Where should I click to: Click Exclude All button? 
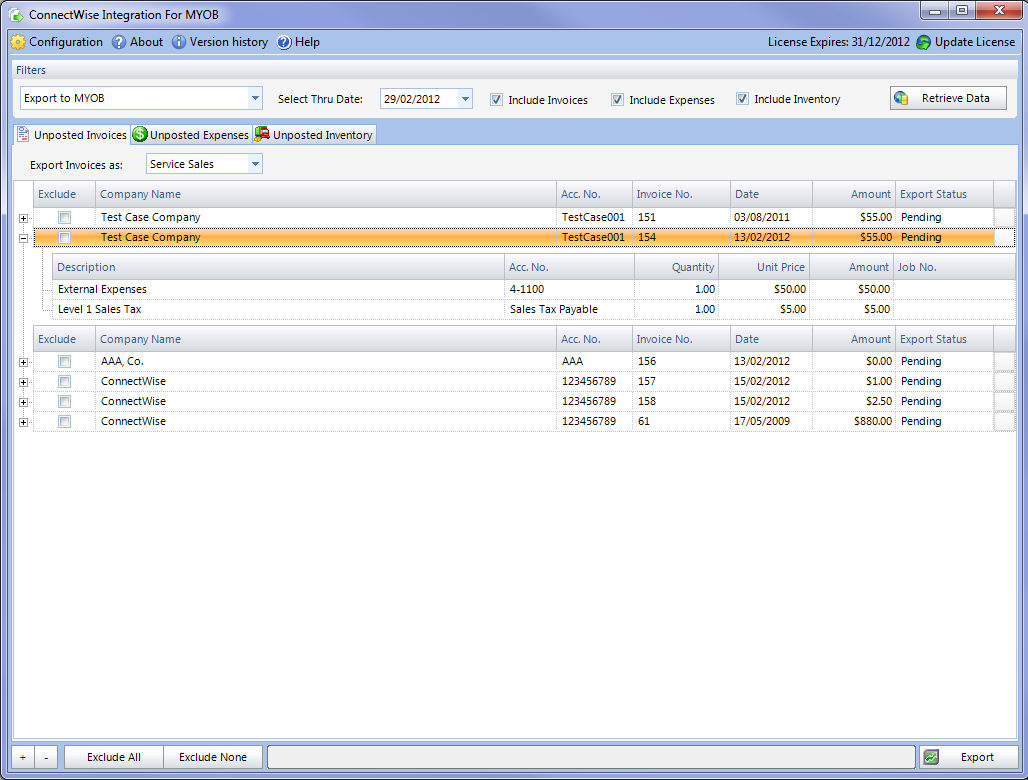coord(114,757)
